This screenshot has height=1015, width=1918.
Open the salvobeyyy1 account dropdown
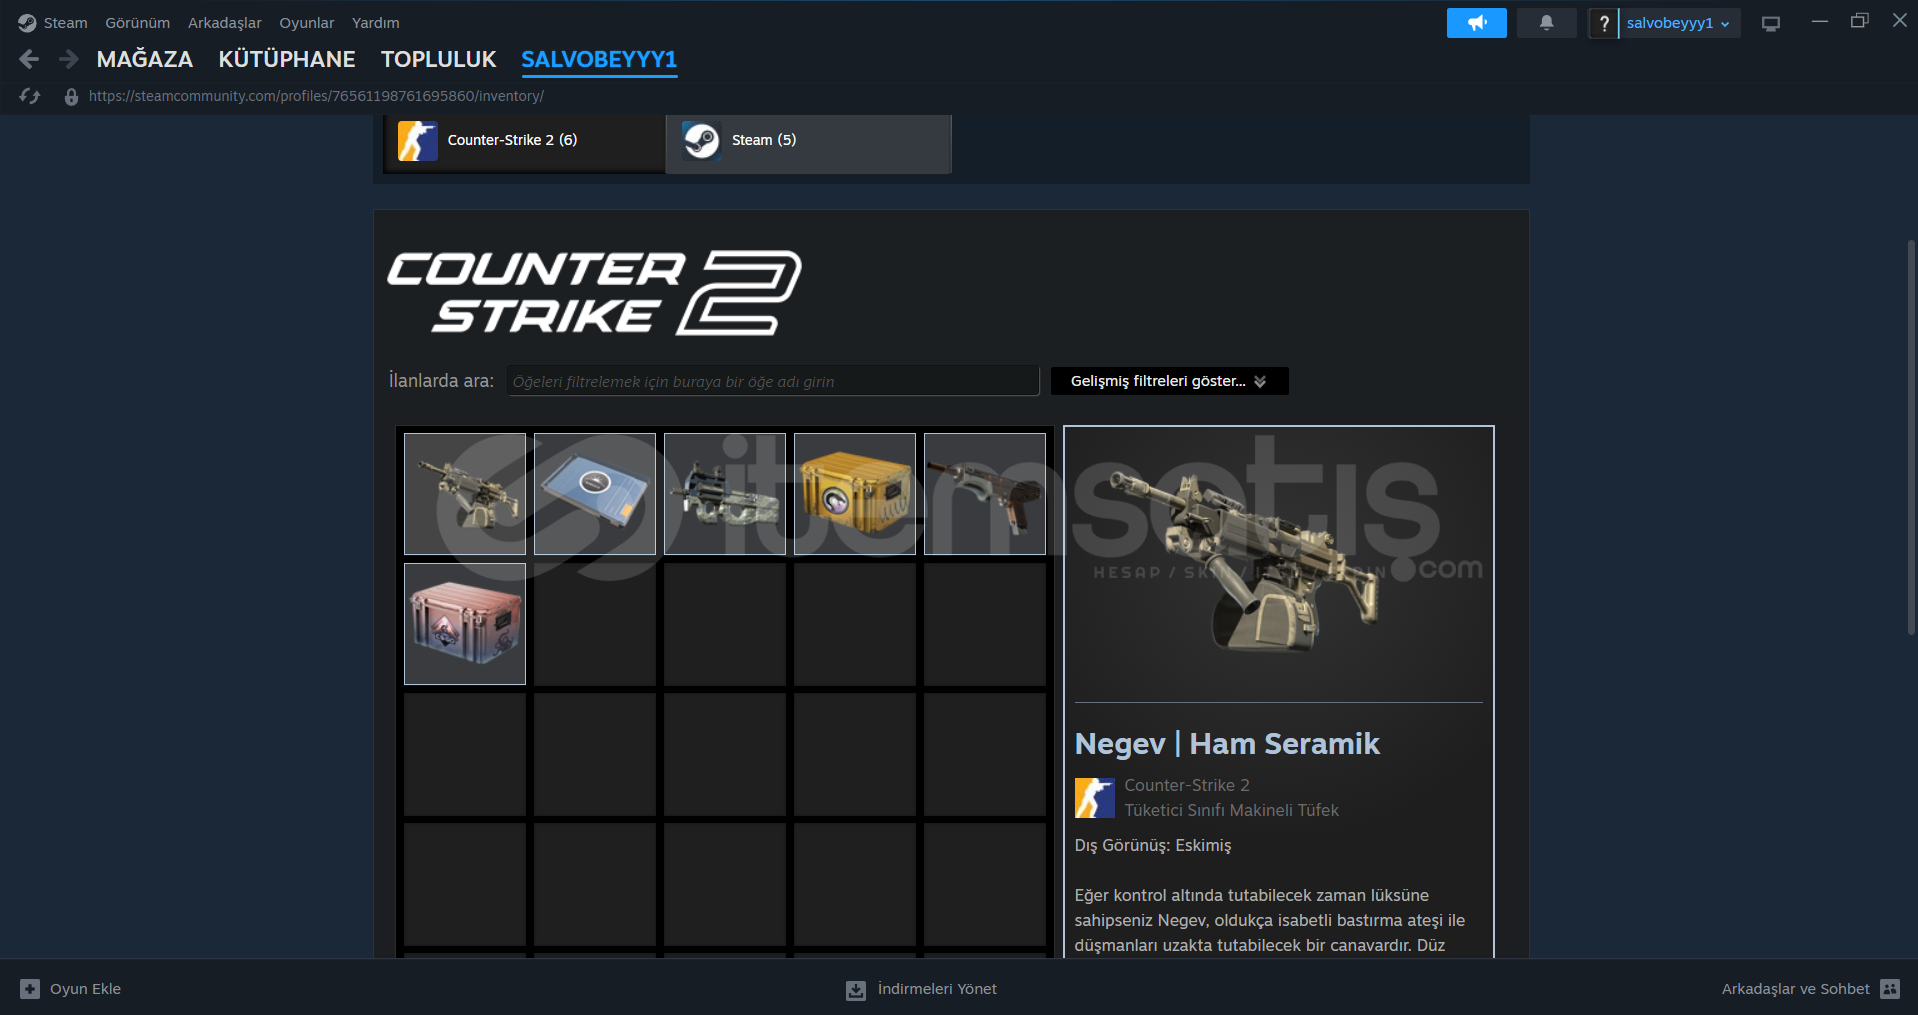click(1679, 23)
